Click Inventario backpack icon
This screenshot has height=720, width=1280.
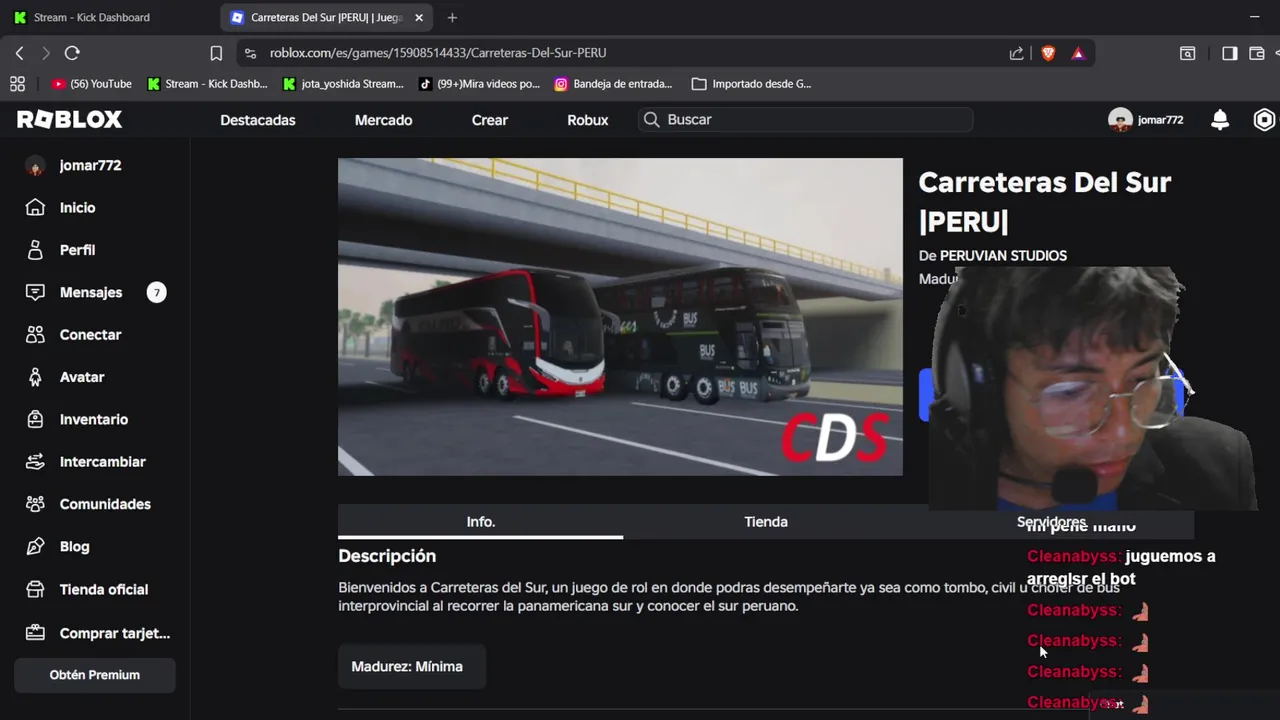coord(35,419)
